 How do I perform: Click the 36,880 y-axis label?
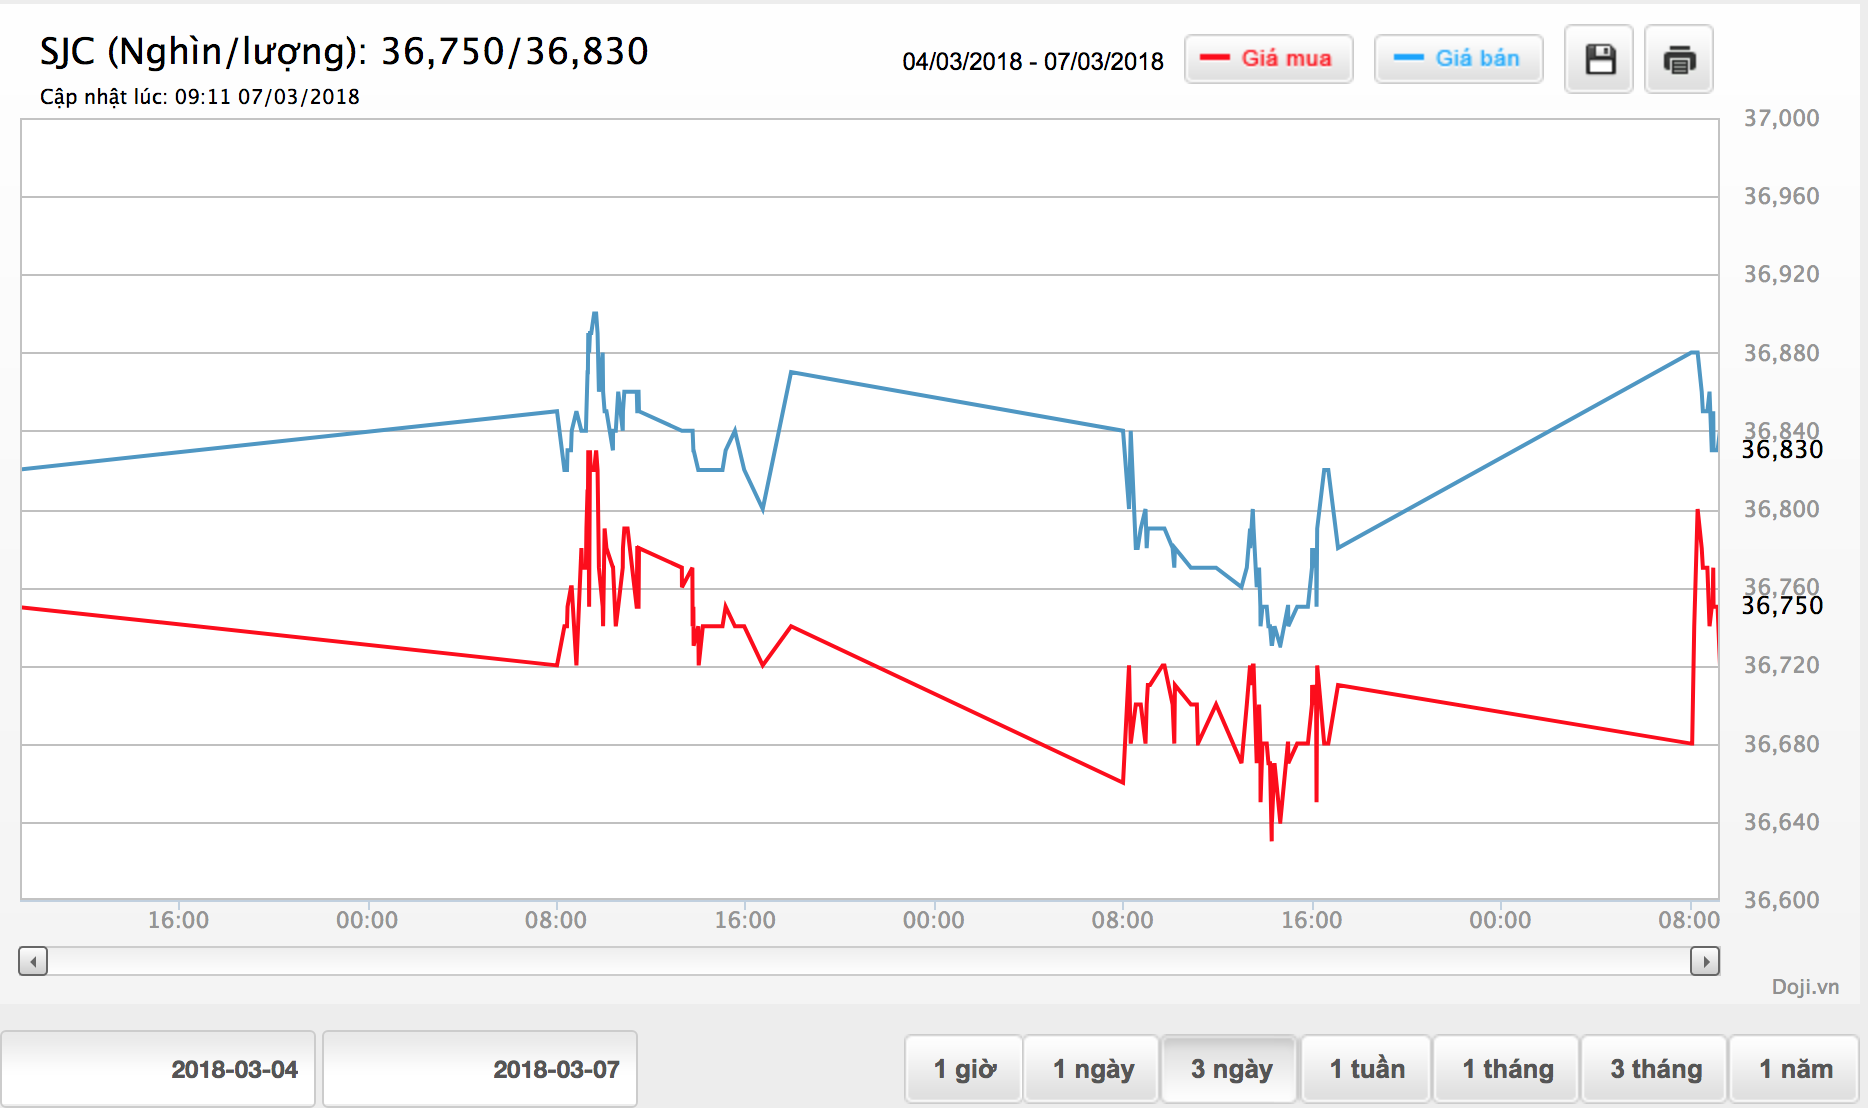(1781, 353)
